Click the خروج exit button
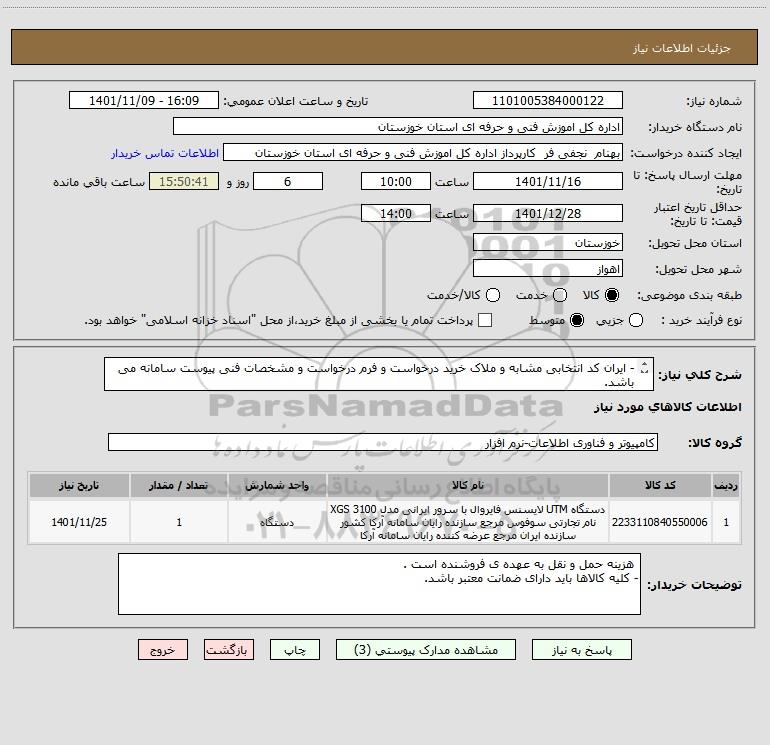 pos(163,650)
